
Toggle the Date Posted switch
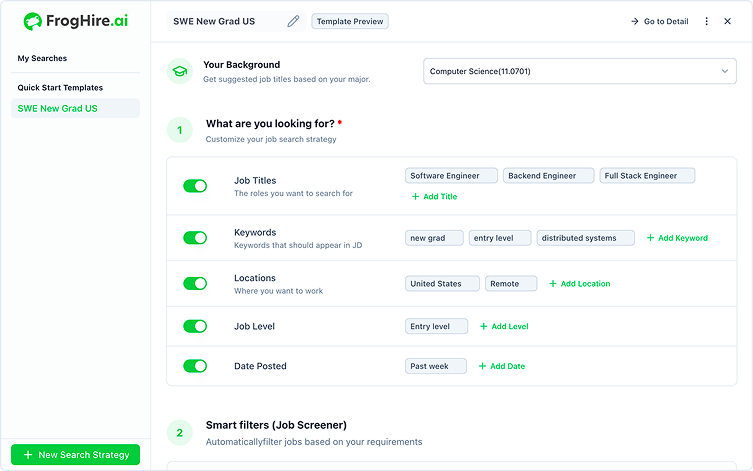pyautogui.click(x=195, y=366)
